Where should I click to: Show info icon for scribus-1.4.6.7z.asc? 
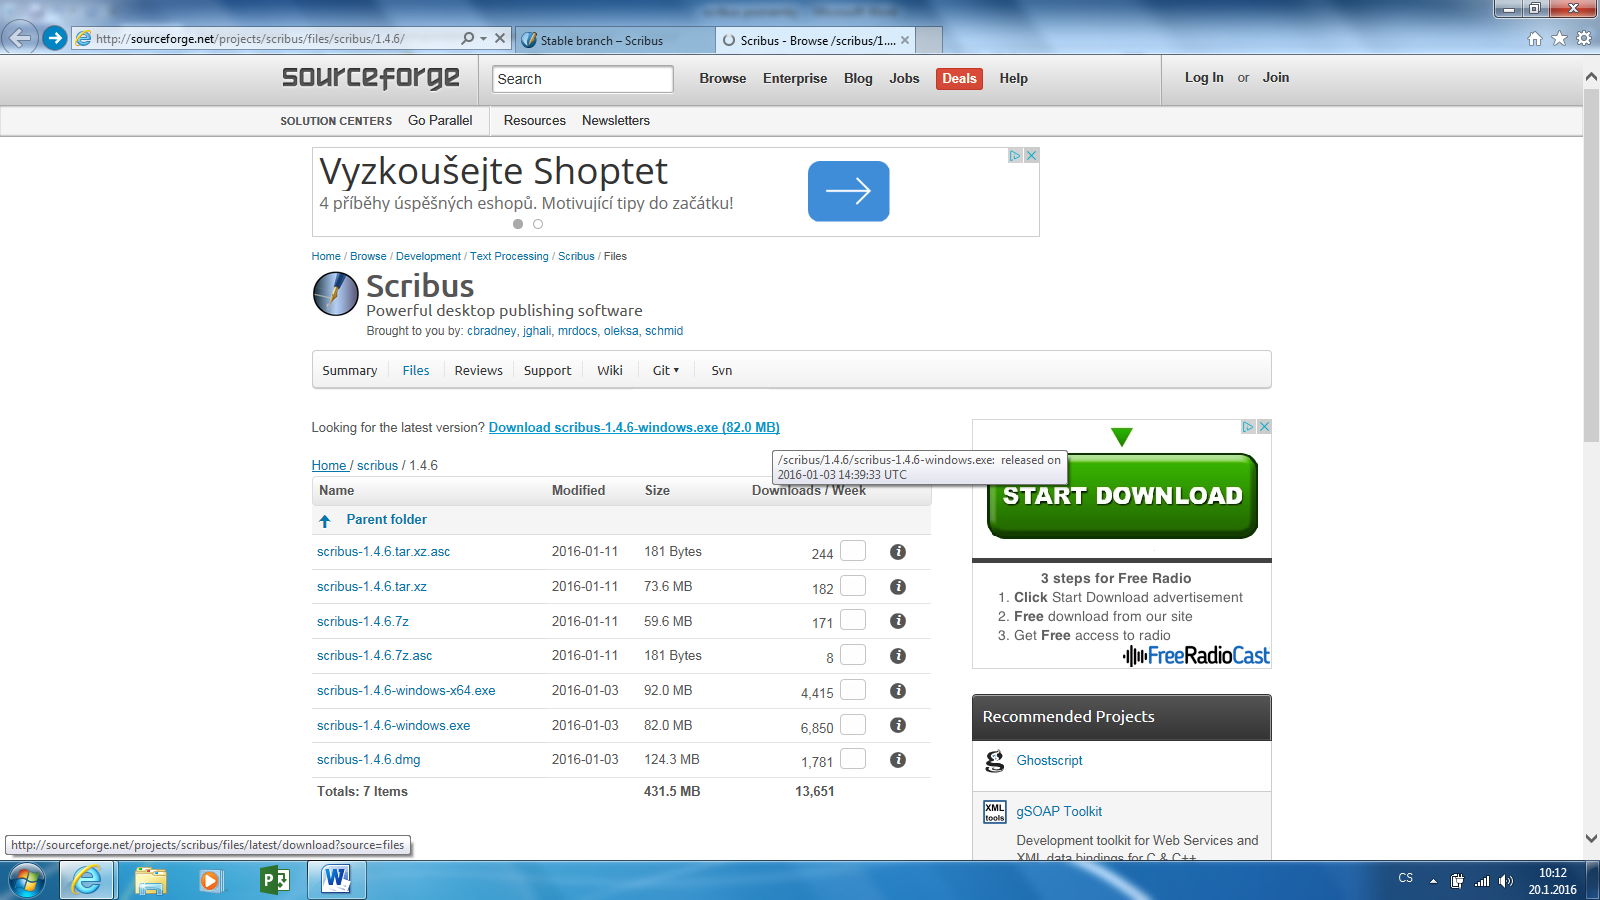point(898,656)
